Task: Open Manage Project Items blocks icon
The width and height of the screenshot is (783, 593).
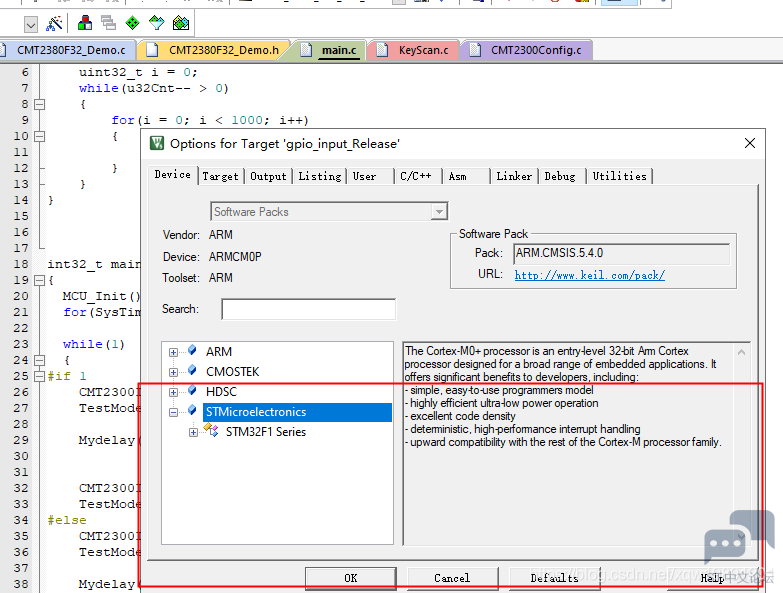Action: click(x=85, y=23)
